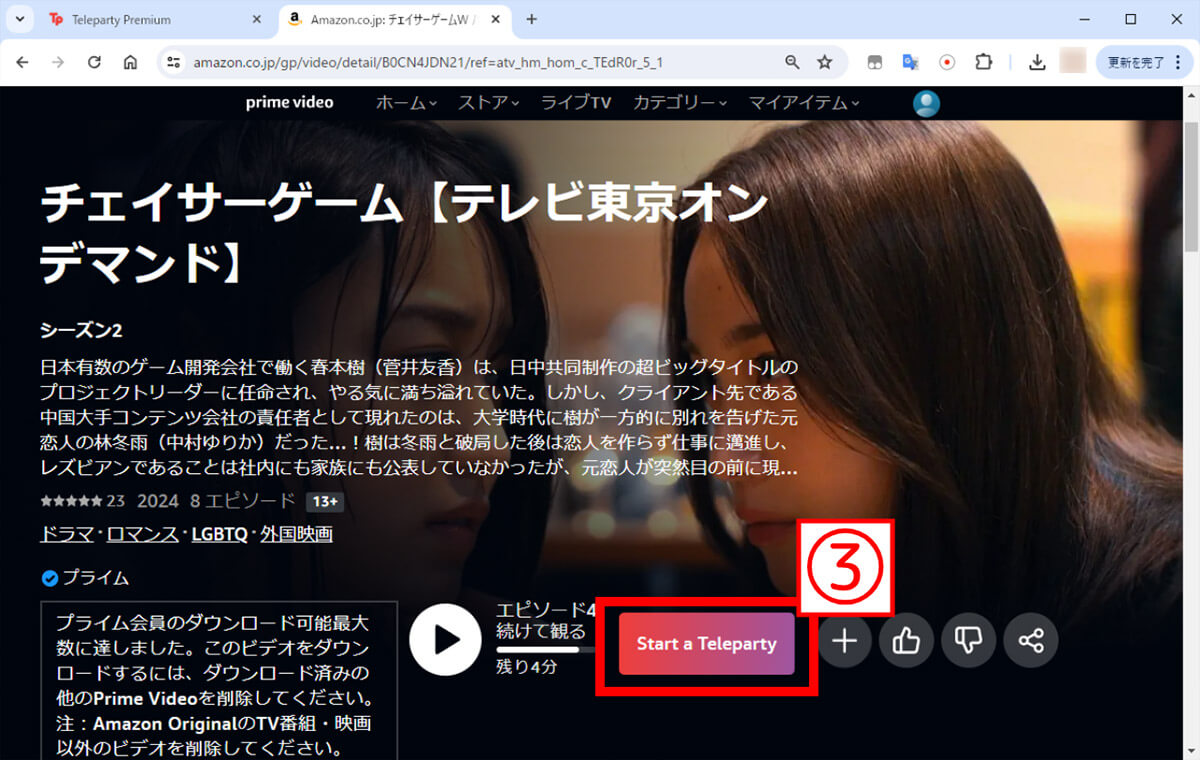
Task: Open the ドラマ genre link
Action: 66,534
